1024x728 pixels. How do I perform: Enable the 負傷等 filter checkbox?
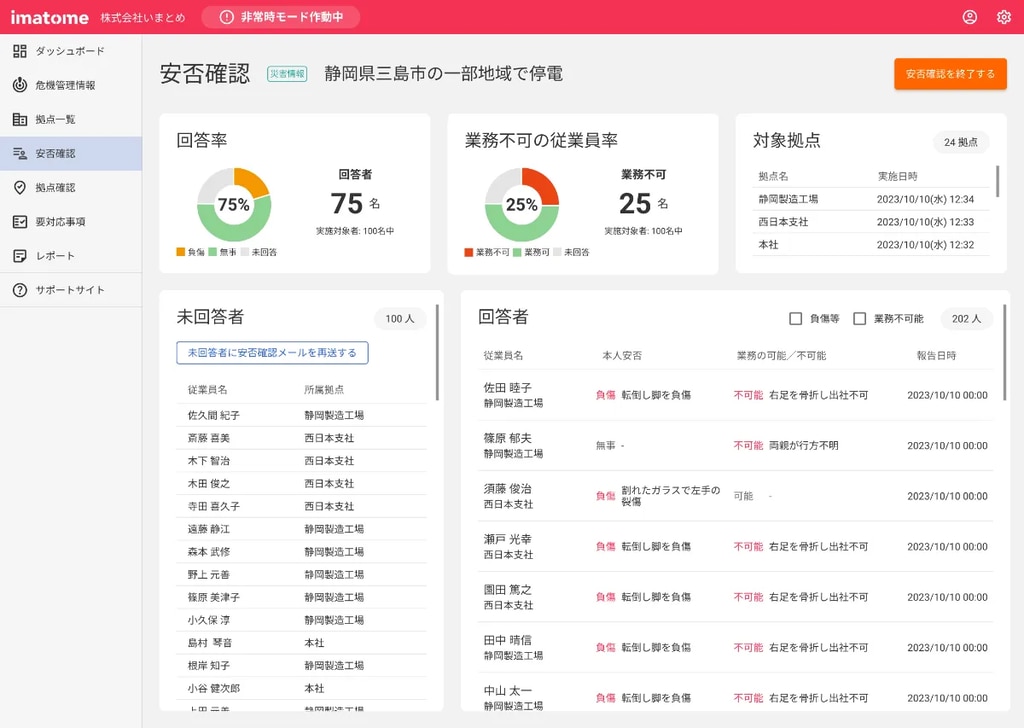point(796,319)
